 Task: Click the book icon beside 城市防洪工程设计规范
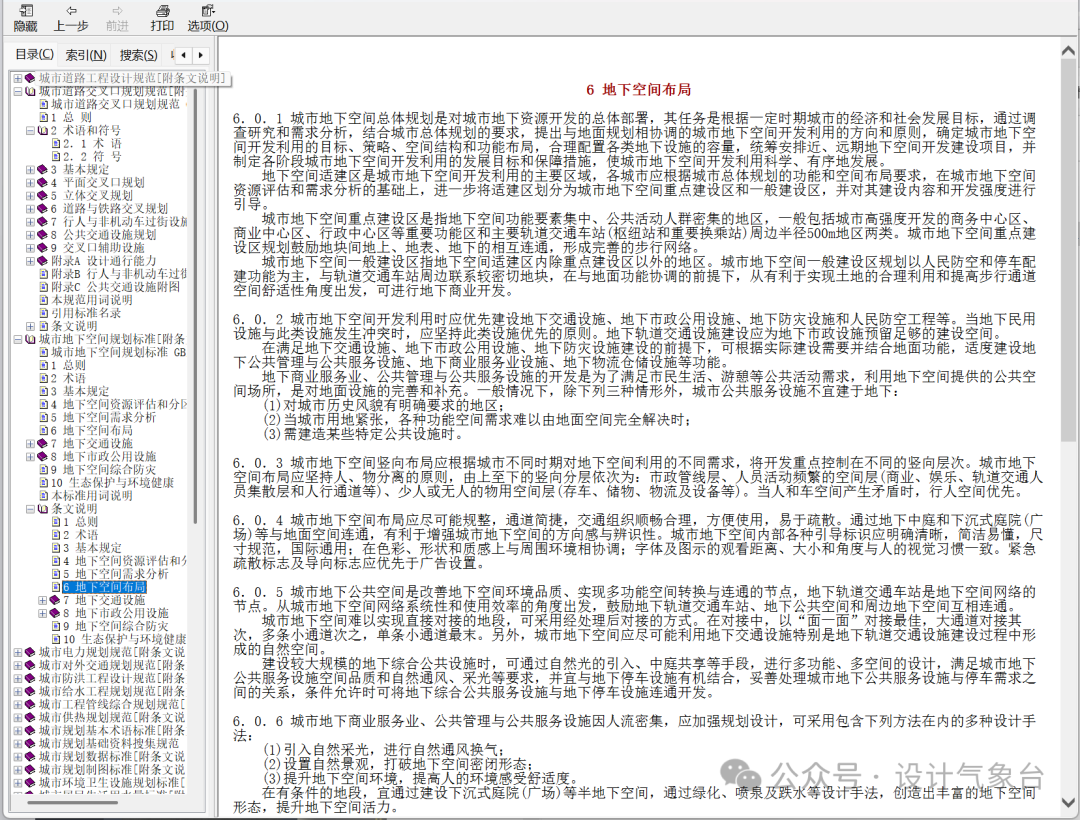coord(30,678)
